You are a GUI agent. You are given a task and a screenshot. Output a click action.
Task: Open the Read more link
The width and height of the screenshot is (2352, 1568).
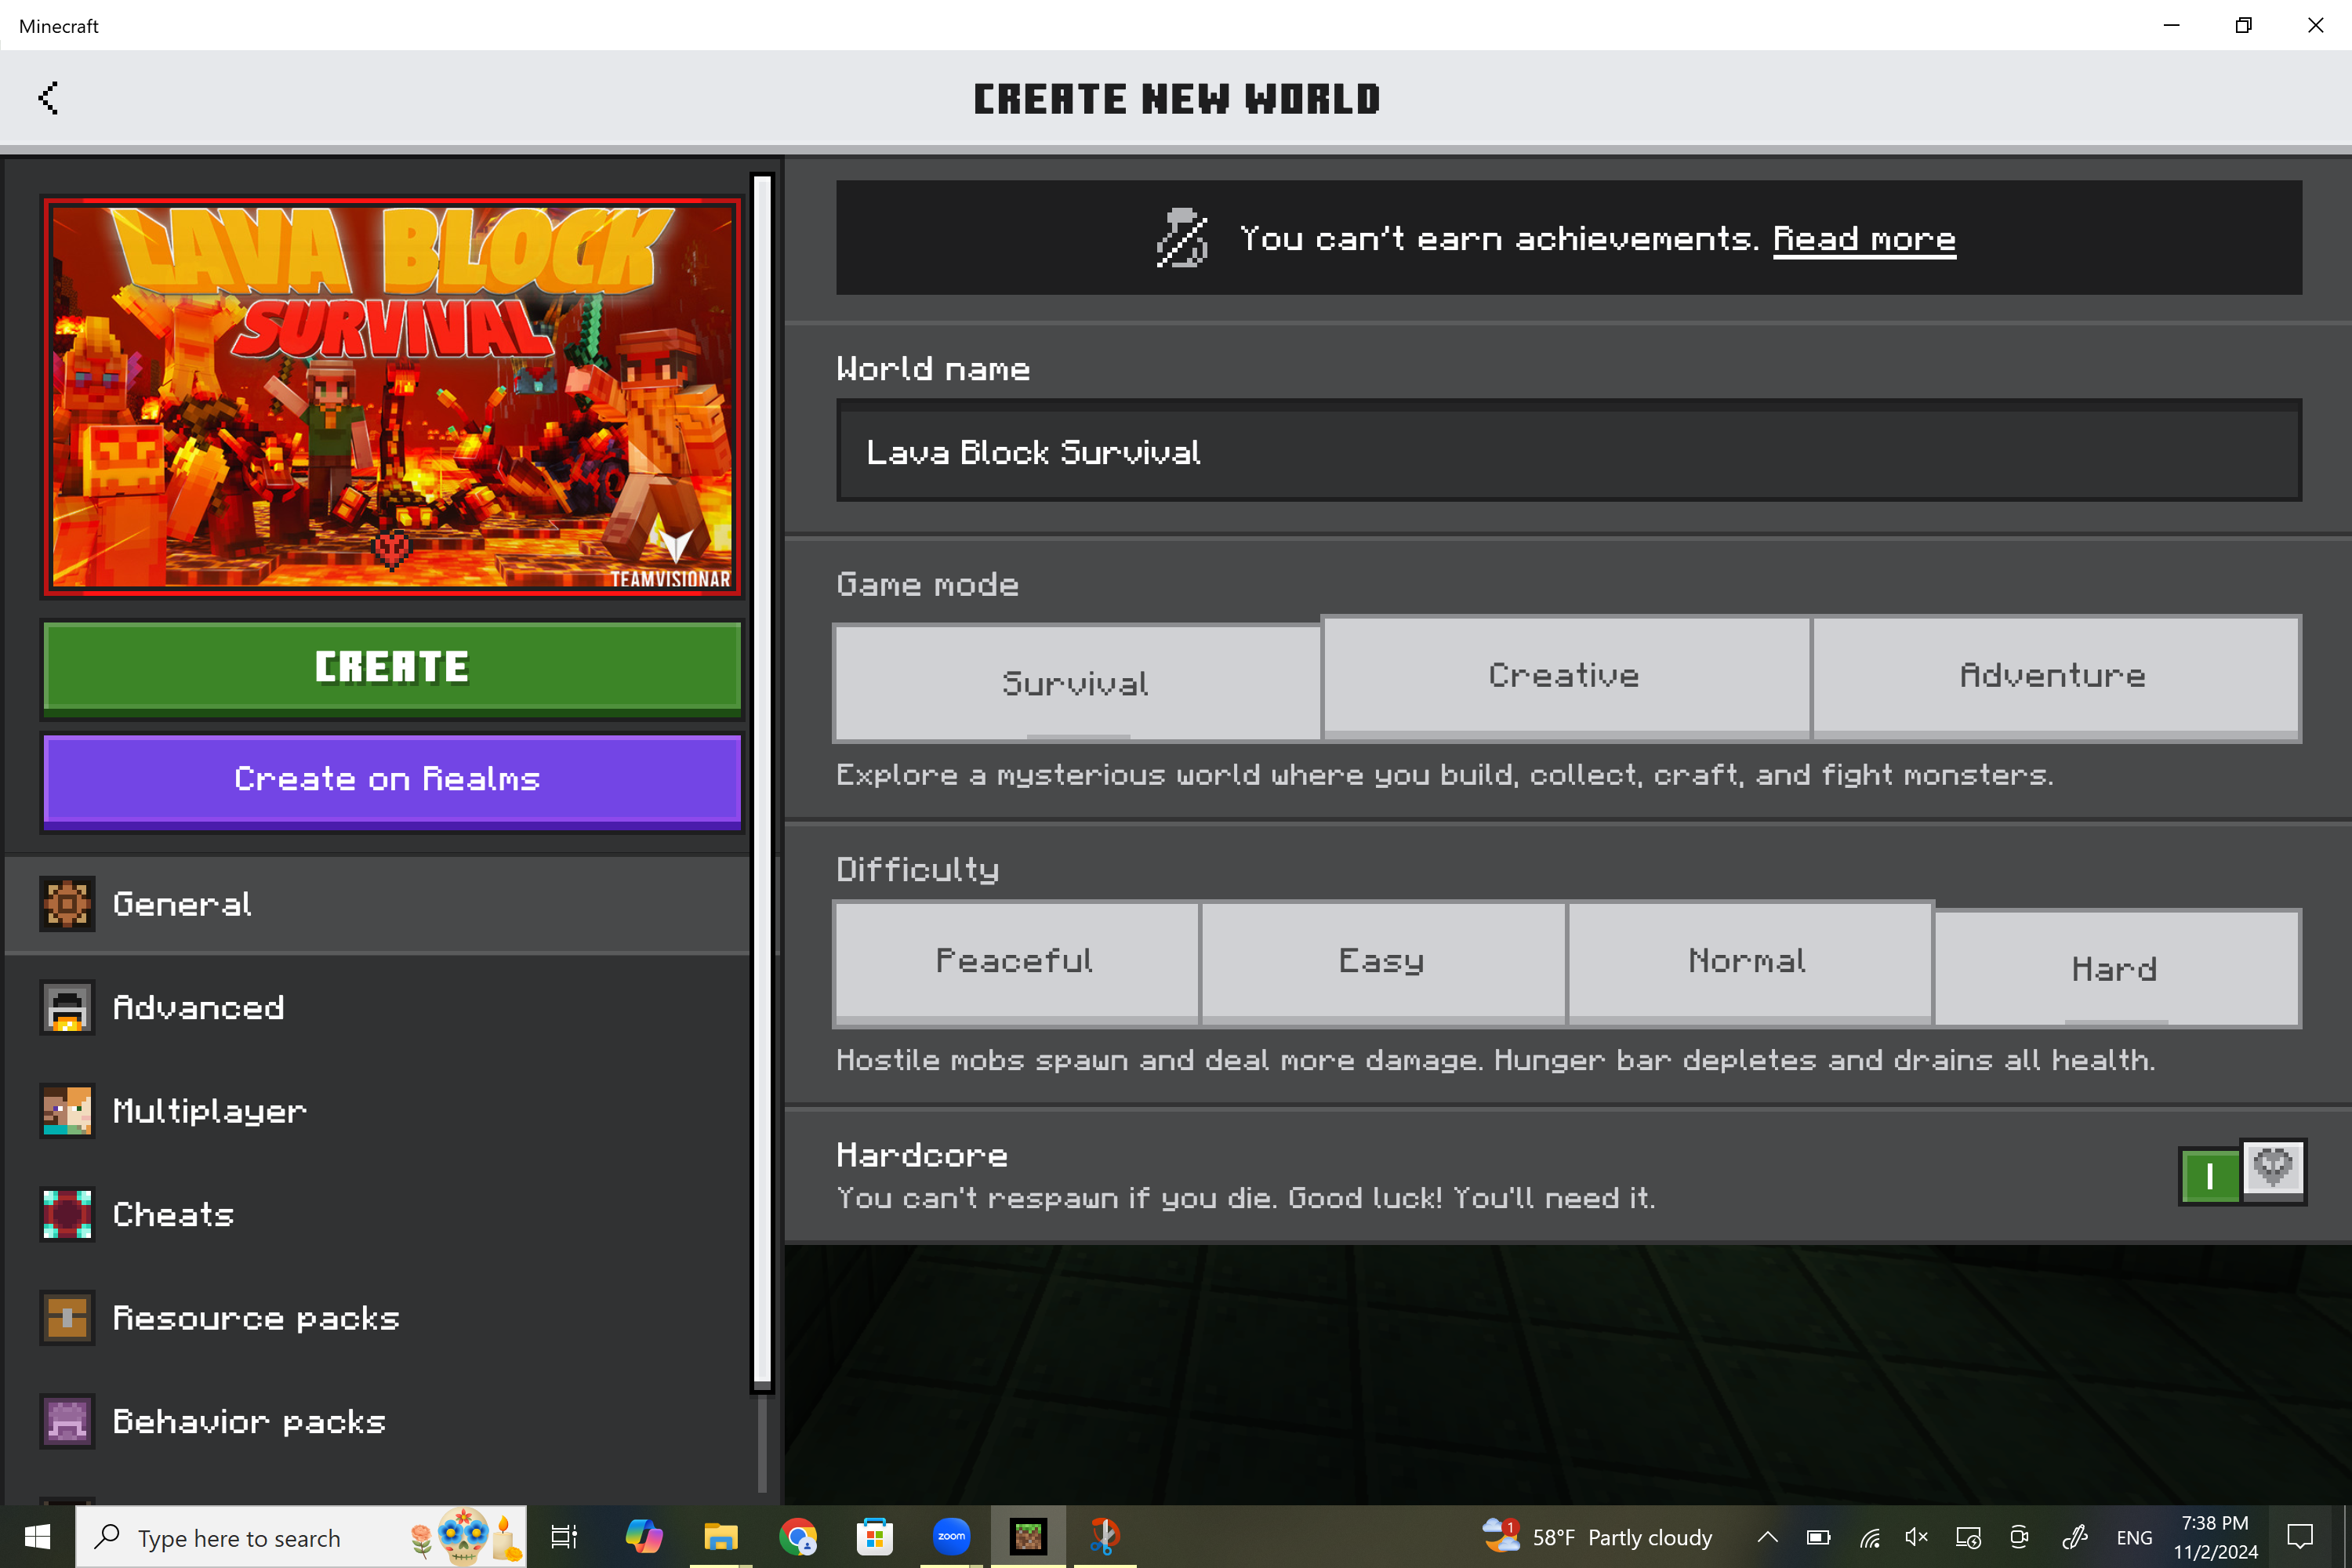pyautogui.click(x=1864, y=239)
